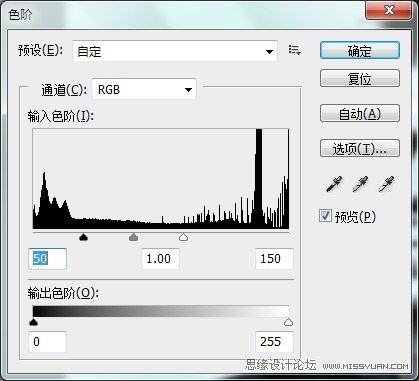Click the histogram display area

[x=161, y=179]
